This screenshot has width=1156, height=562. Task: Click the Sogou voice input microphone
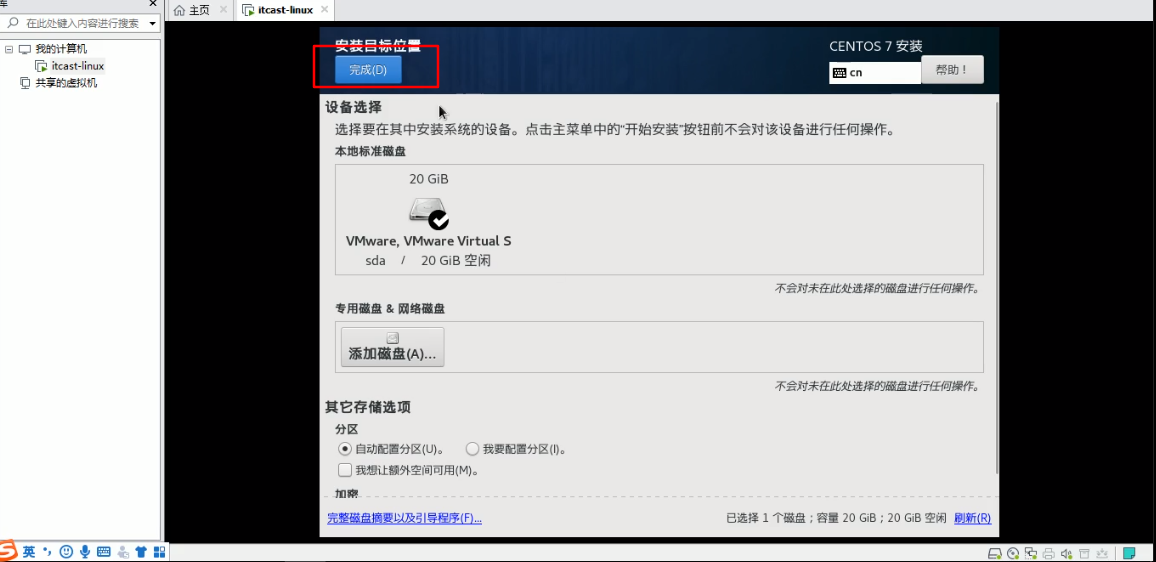pyautogui.click(x=85, y=552)
